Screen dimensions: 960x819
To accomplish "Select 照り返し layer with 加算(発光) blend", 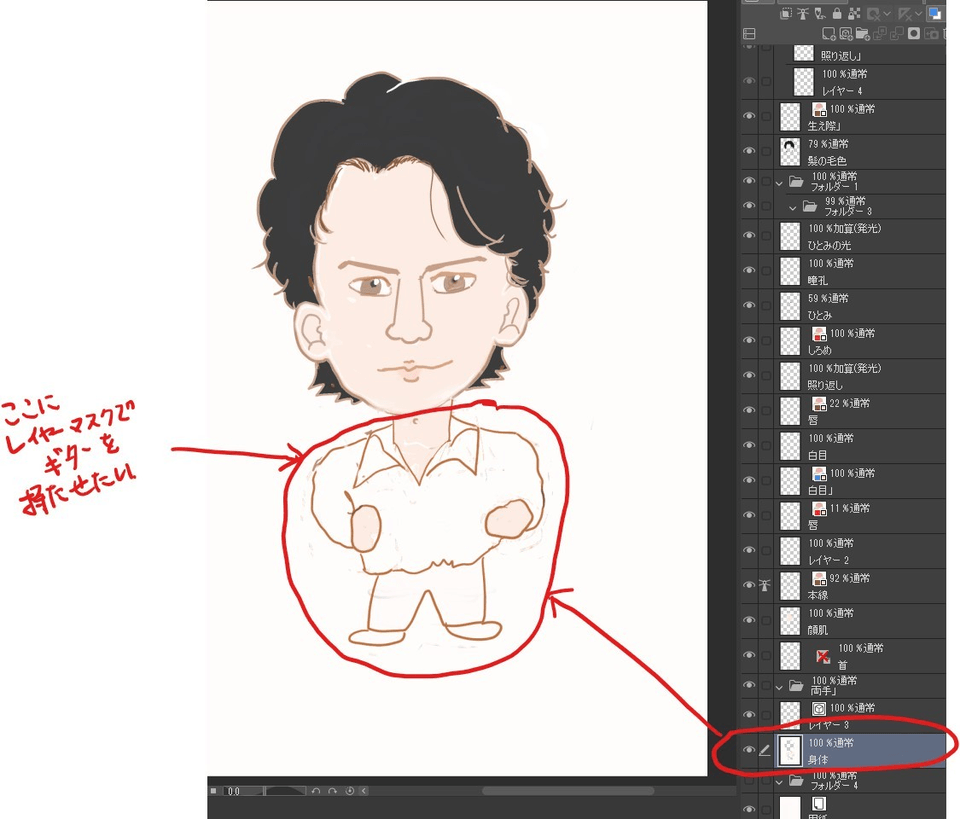I will [860, 376].
